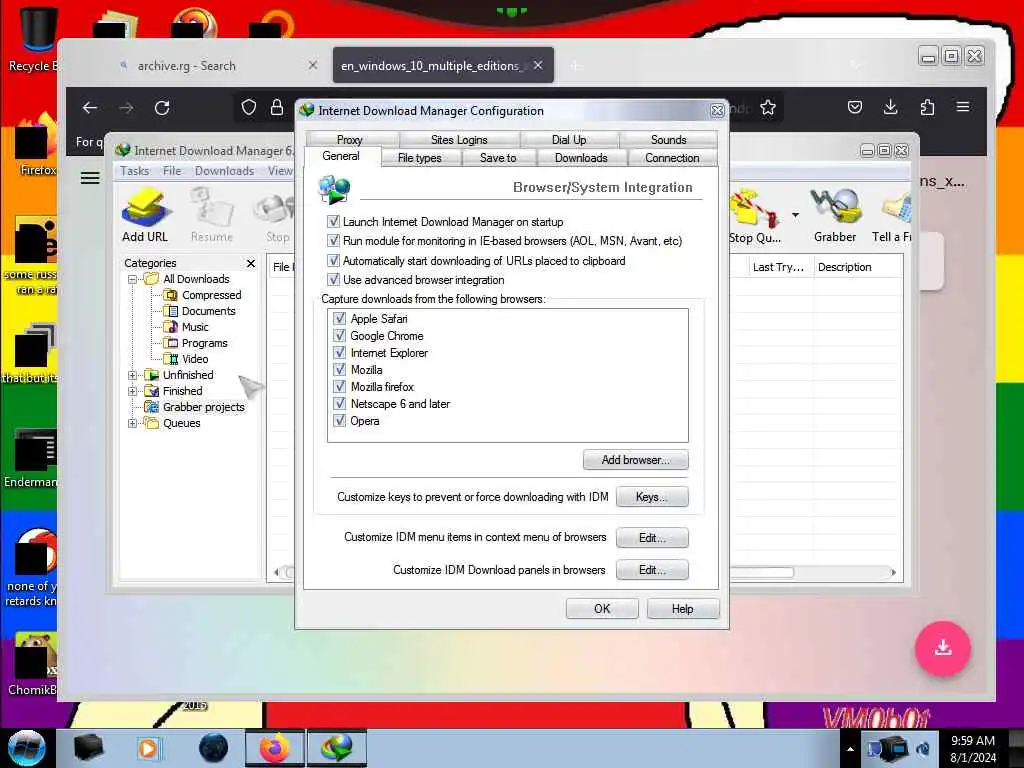This screenshot has height=768, width=1024.
Task: Click Edit for context menu items
Action: 652,537
